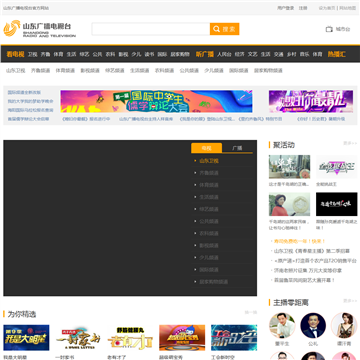
Task: Open 网站地图 sitemap link
Action: [348, 8]
